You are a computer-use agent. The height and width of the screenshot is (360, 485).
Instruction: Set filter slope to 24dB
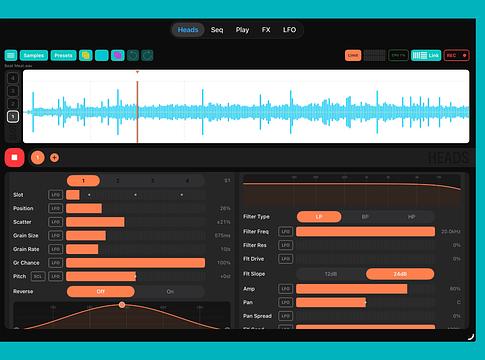[400, 274]
